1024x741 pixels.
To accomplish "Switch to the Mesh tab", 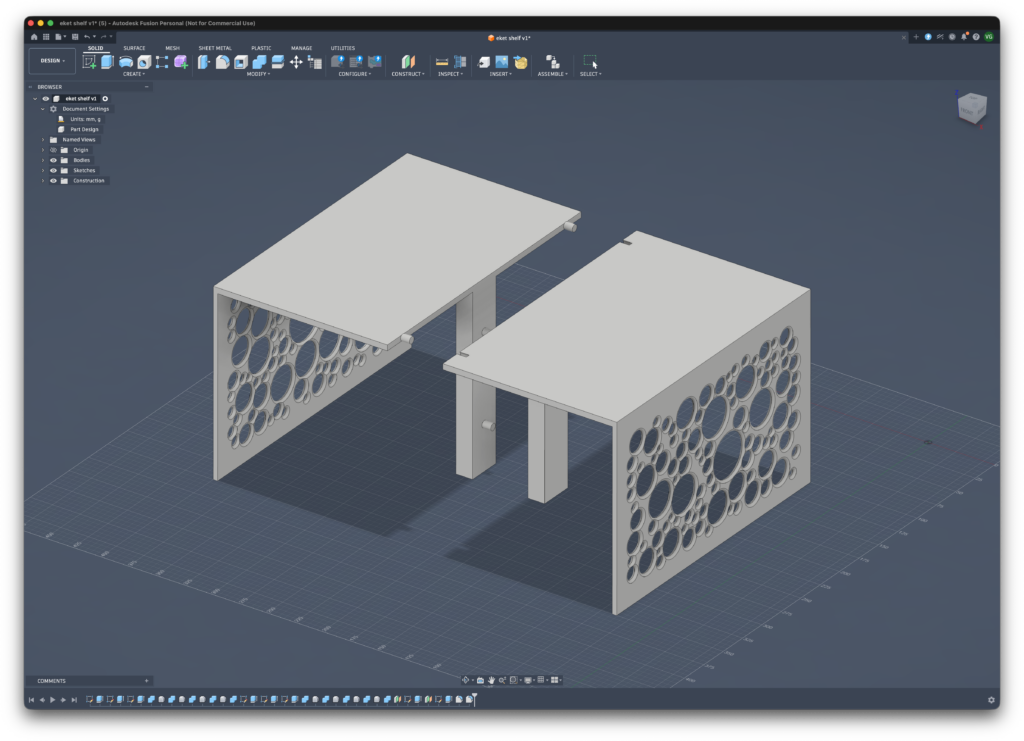I will click(172, 48).
